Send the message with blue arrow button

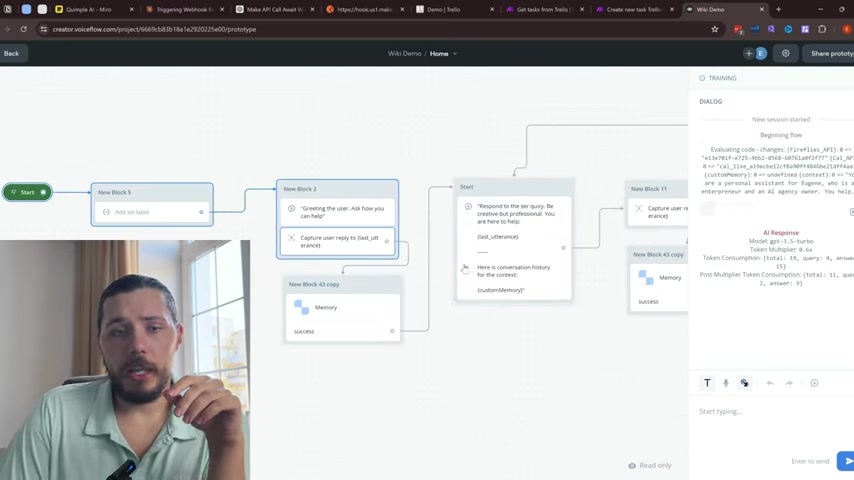pyautogui.click(x=847, y=461)
